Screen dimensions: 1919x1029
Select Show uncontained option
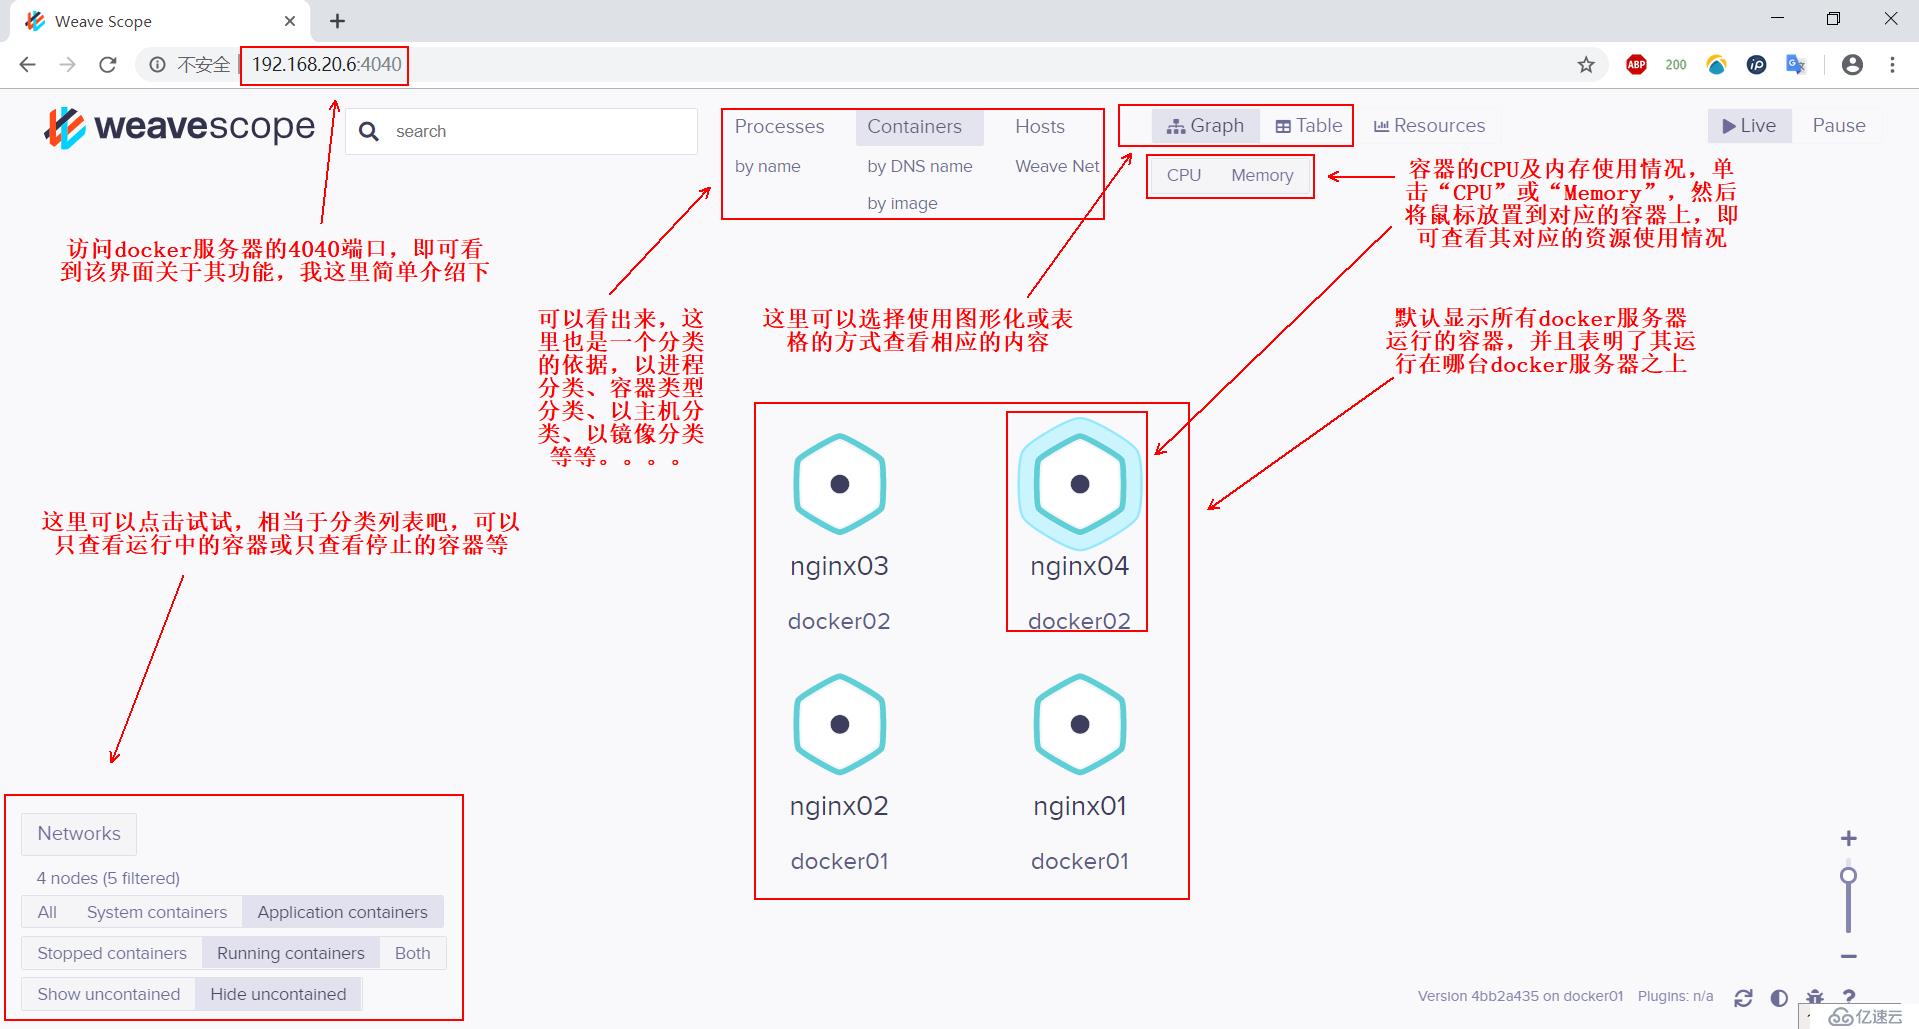[109, 994]
